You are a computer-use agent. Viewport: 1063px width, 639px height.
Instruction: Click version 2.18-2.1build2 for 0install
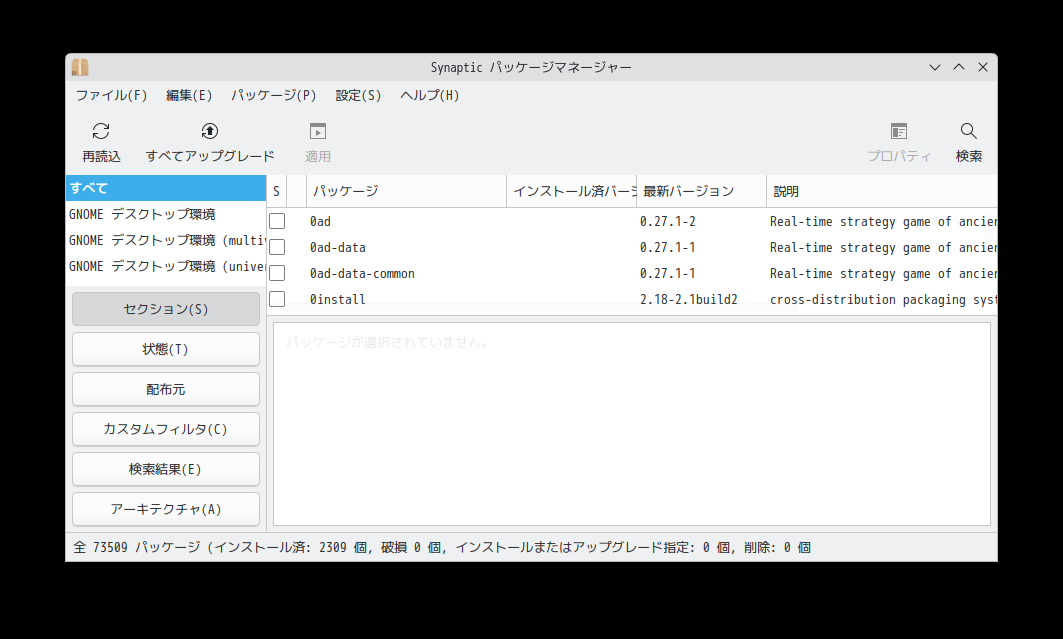(689, 299)
